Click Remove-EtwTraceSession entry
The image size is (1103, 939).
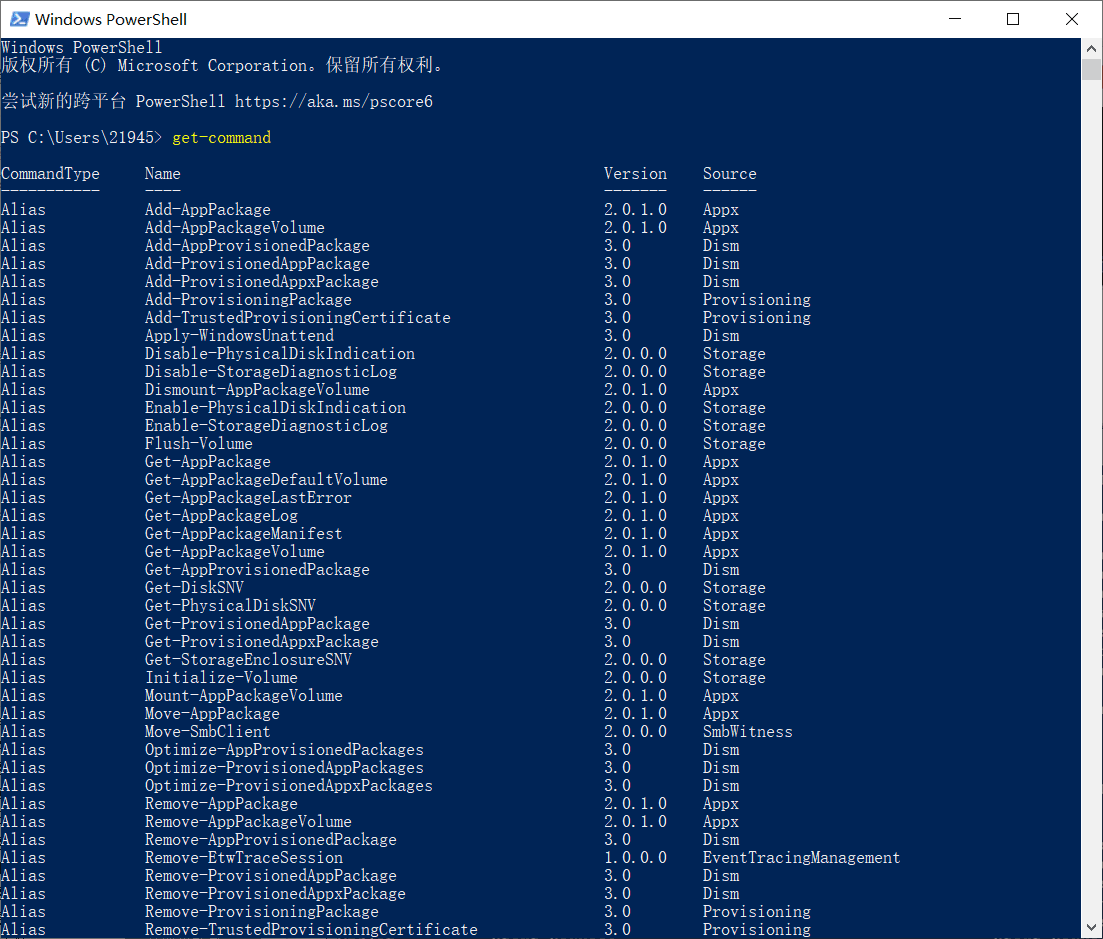[243, 858]
